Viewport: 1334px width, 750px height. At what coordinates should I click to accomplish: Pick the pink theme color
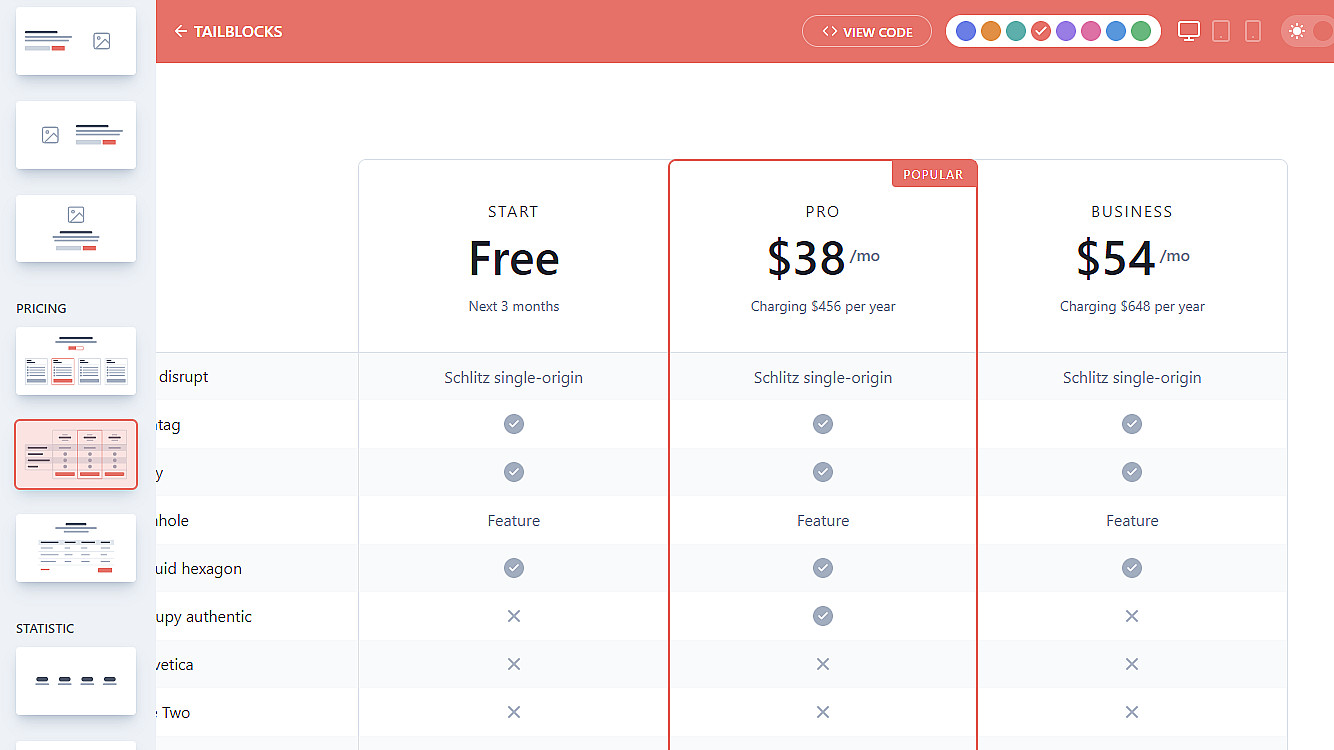(x=1091, y=31)
